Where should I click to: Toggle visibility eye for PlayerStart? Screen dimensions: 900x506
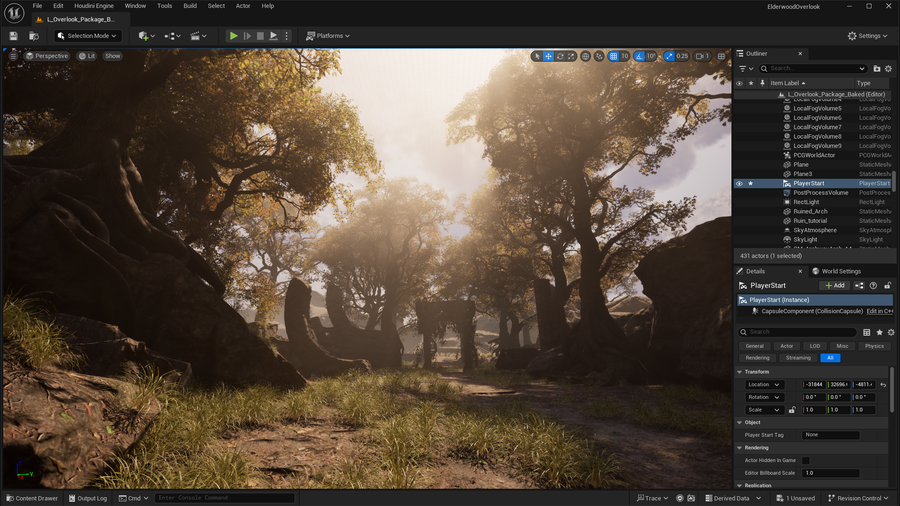click(740, 184)
